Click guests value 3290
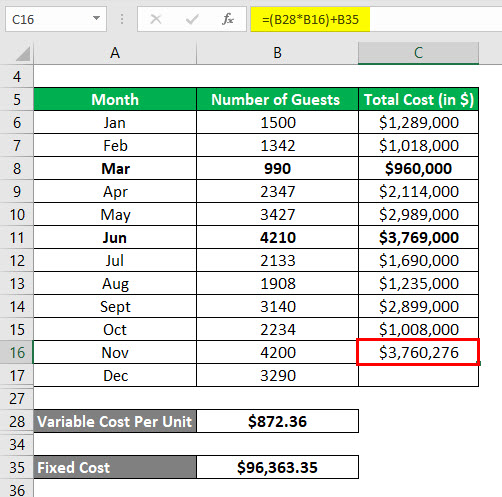The width and height of the screenshot is (502, 497). pyautogui.click(x=277, y=375)
